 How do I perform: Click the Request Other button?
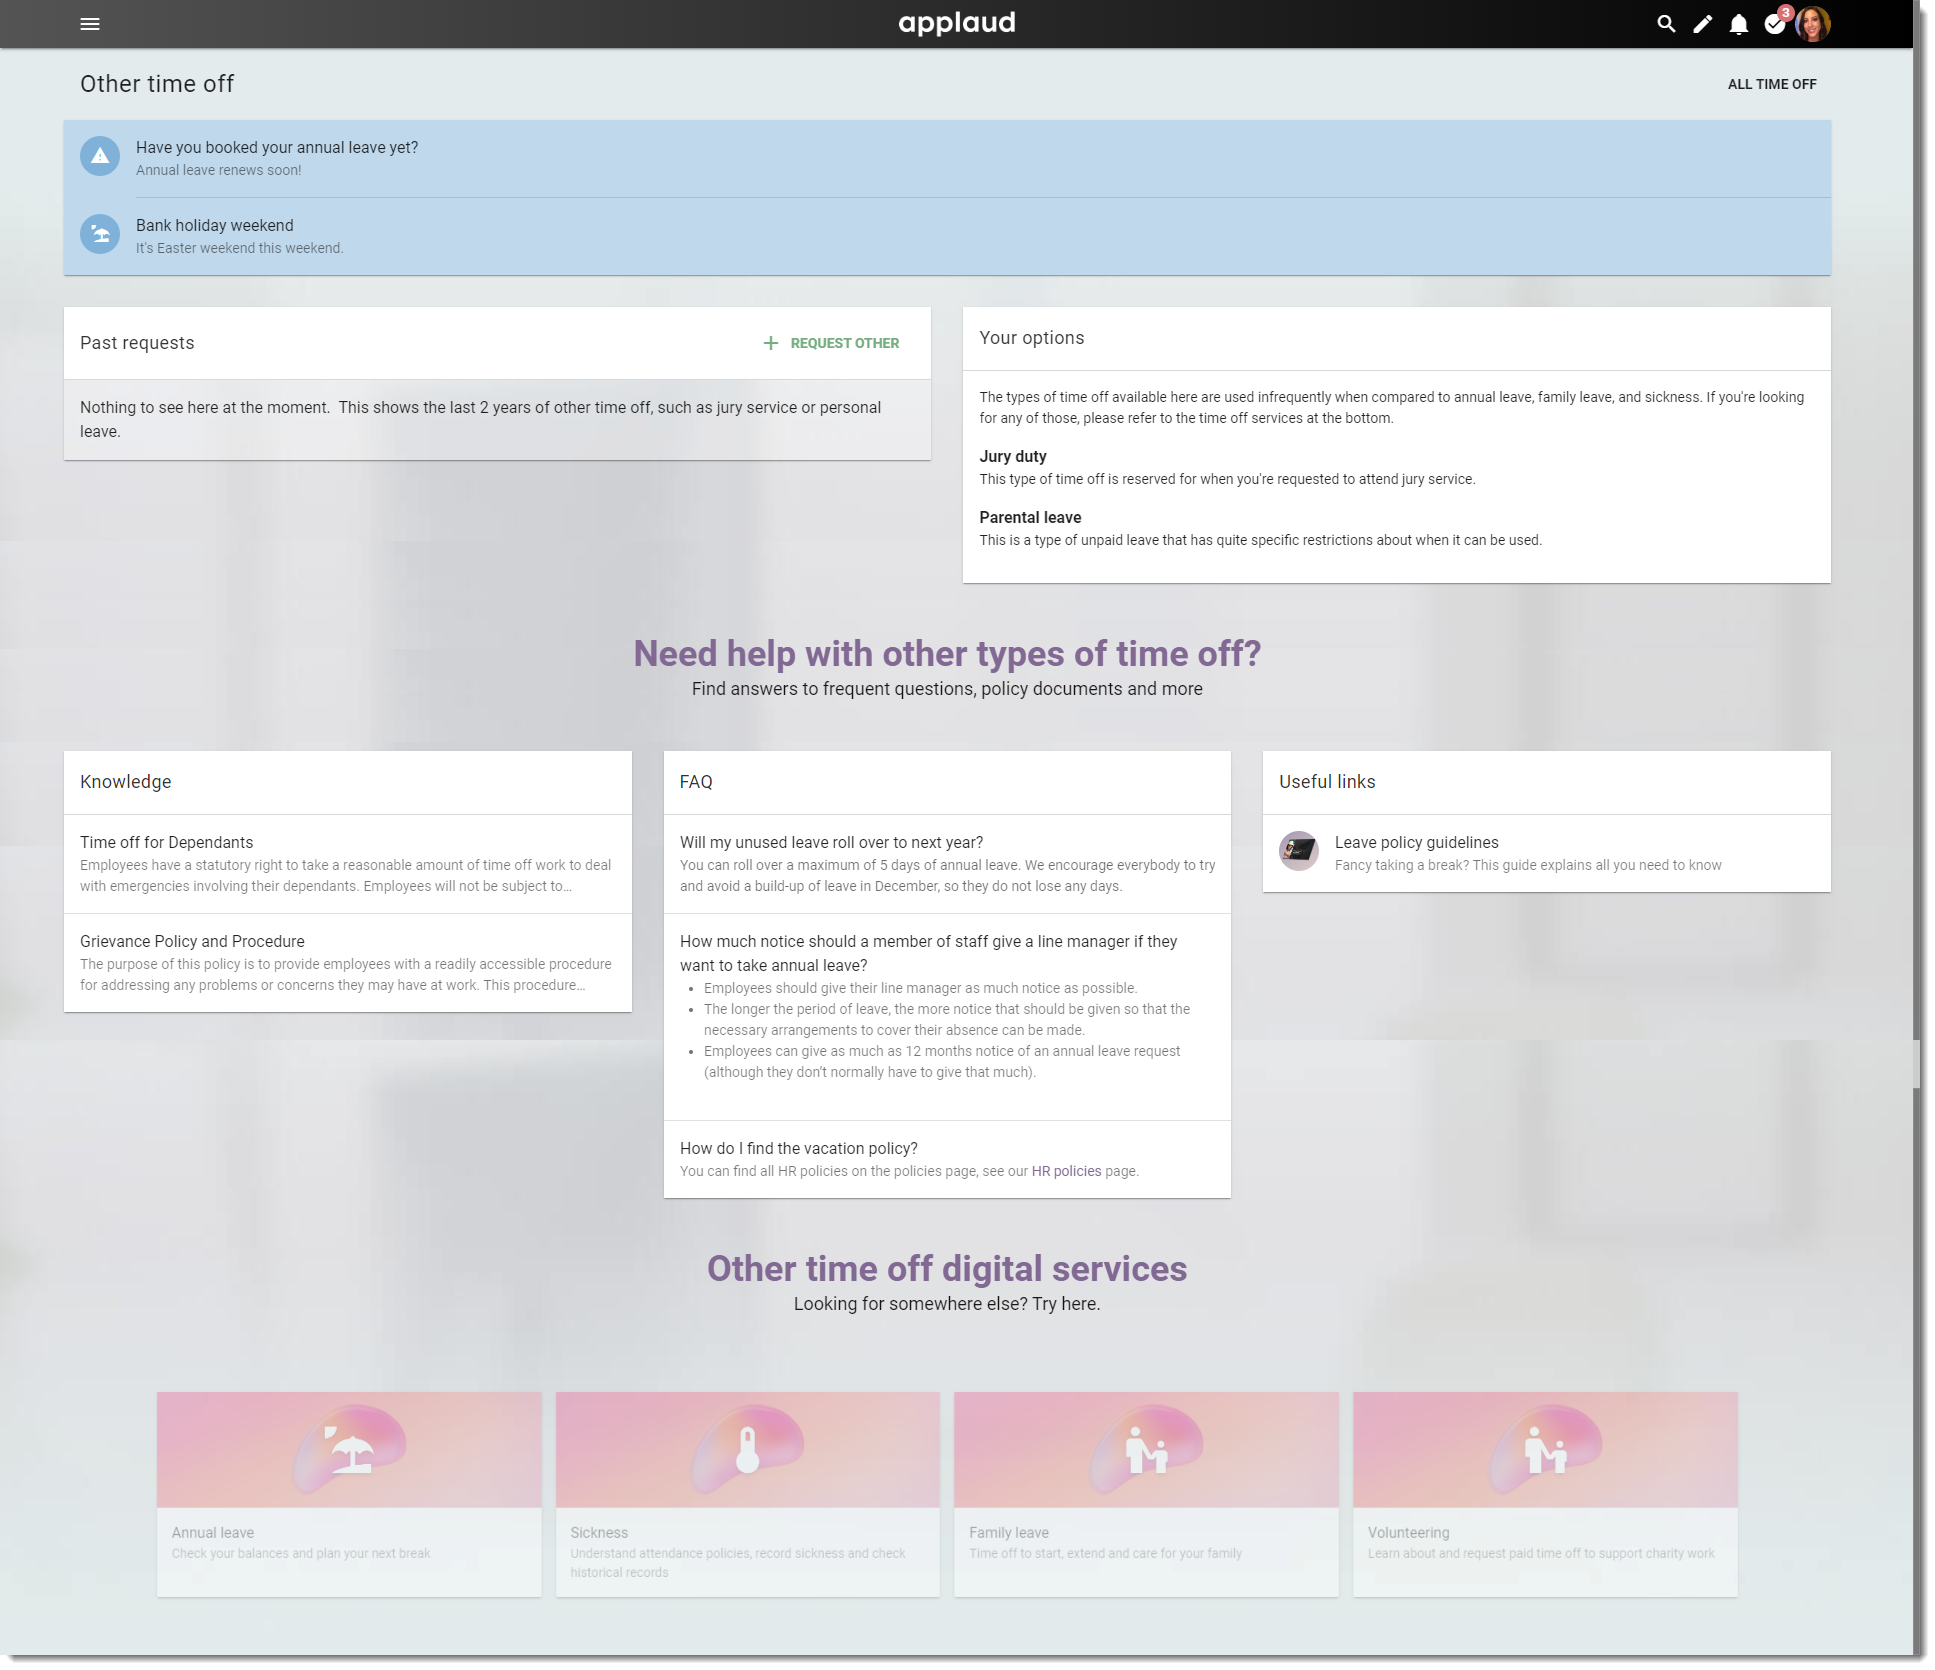point(831,343)
